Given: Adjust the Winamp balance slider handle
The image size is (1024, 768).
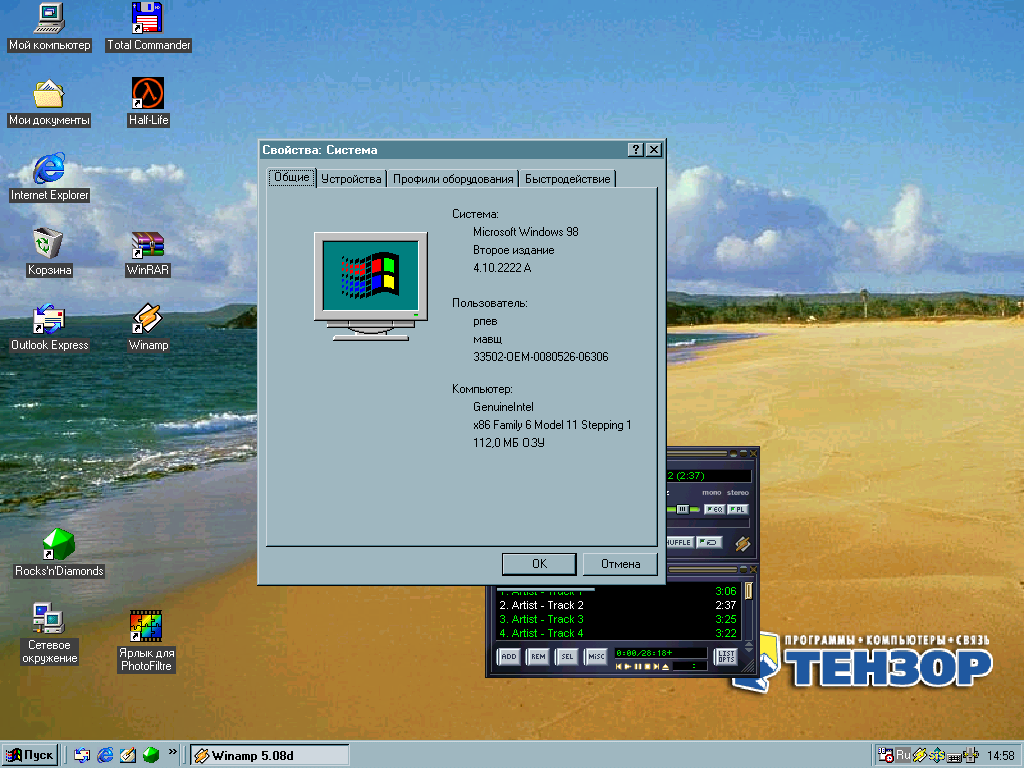Looking at the screenshot, I should pos(682,509).
